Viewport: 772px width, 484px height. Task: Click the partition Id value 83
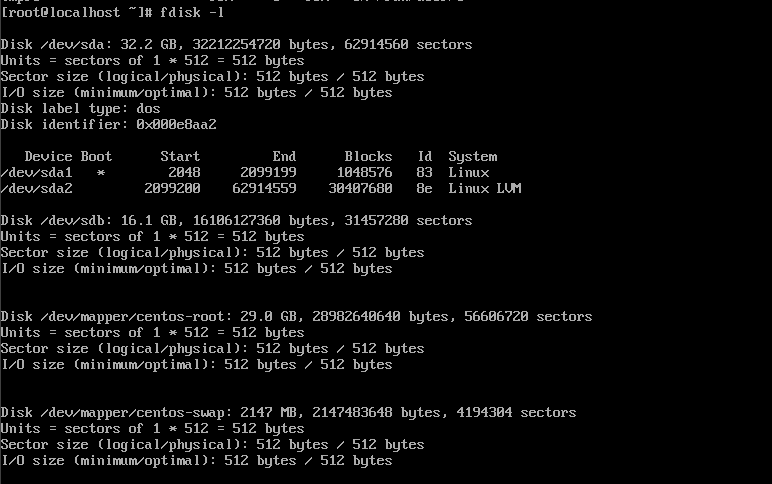(424, 172)
